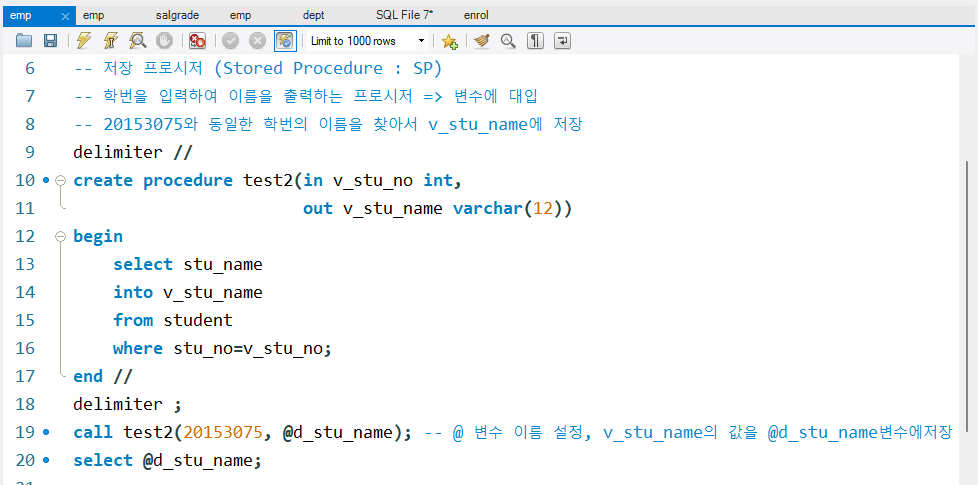Click the 'select' keyword on line 13
978x485 pixels.
pyautogui.click(x=143, y=264)
